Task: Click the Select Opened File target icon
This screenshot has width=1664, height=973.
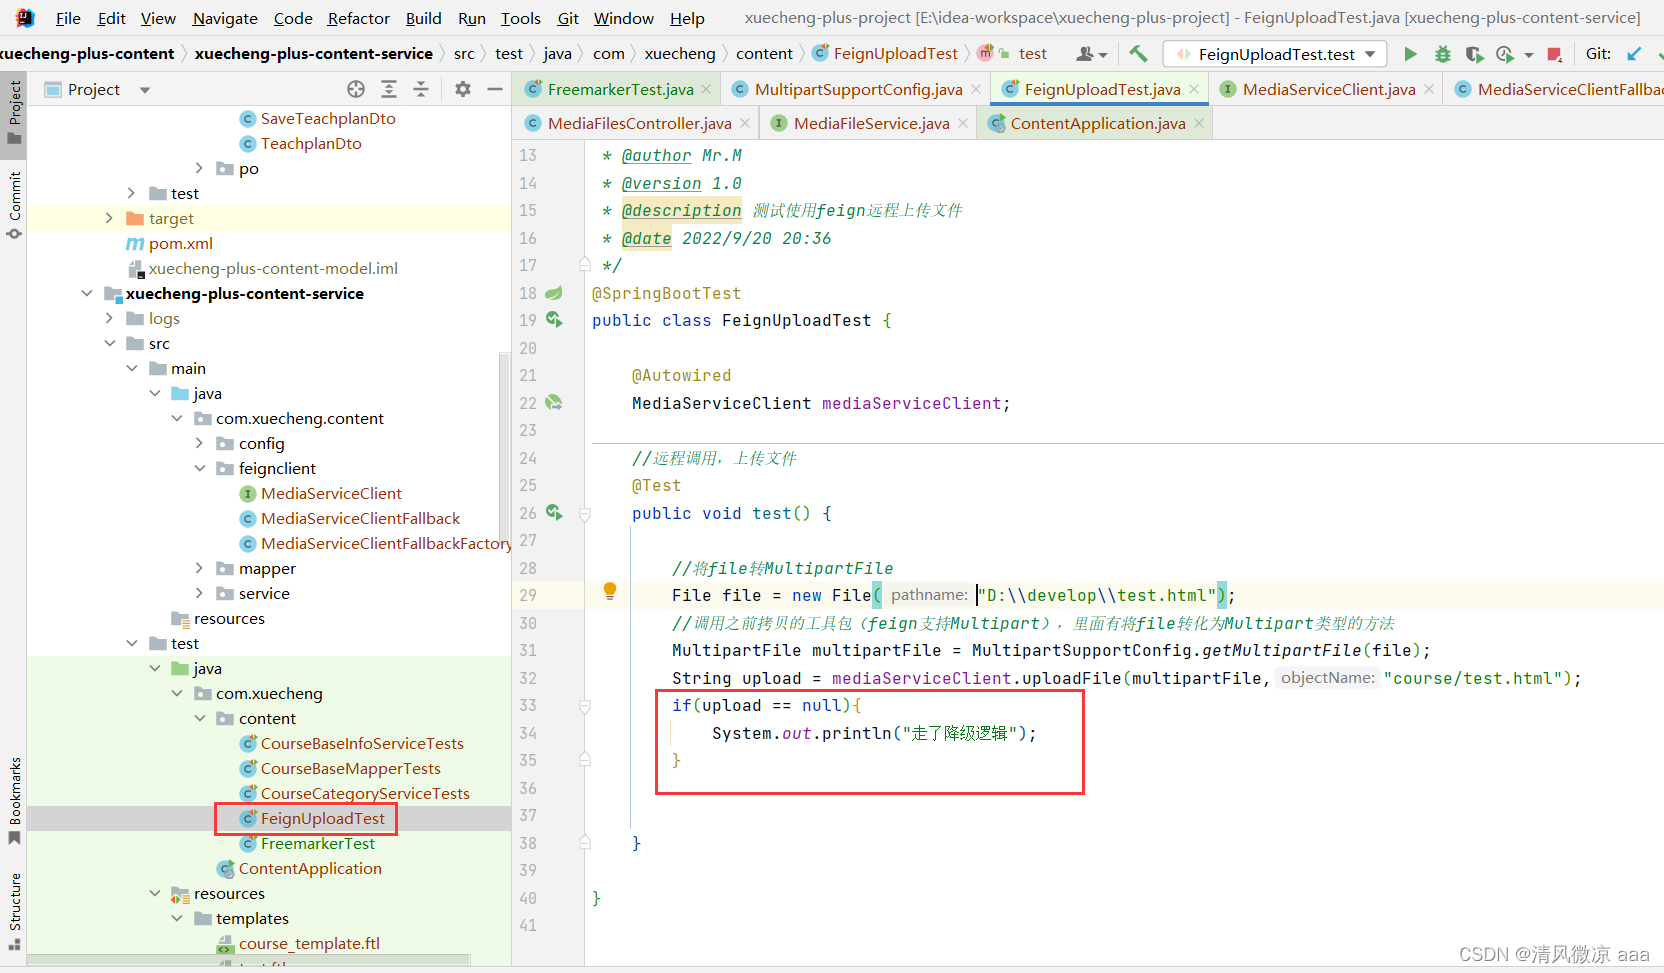Action: pos(356,89)
